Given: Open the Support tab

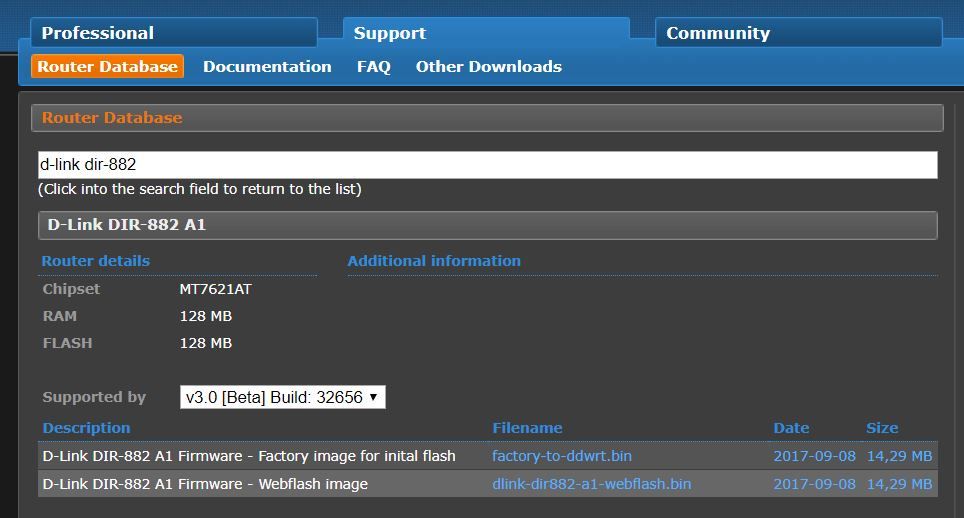Looking at the screenshot, I should point(486,33).
